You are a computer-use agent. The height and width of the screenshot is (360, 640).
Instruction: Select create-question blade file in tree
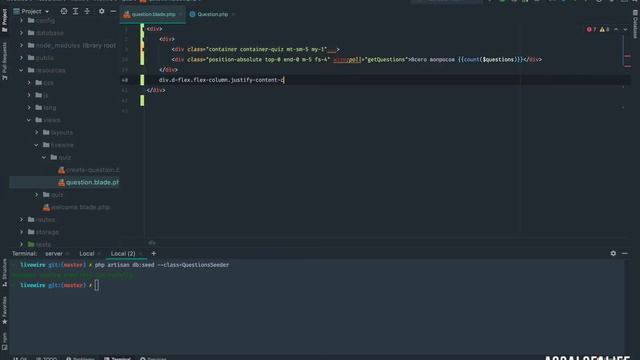pos(88,170)
